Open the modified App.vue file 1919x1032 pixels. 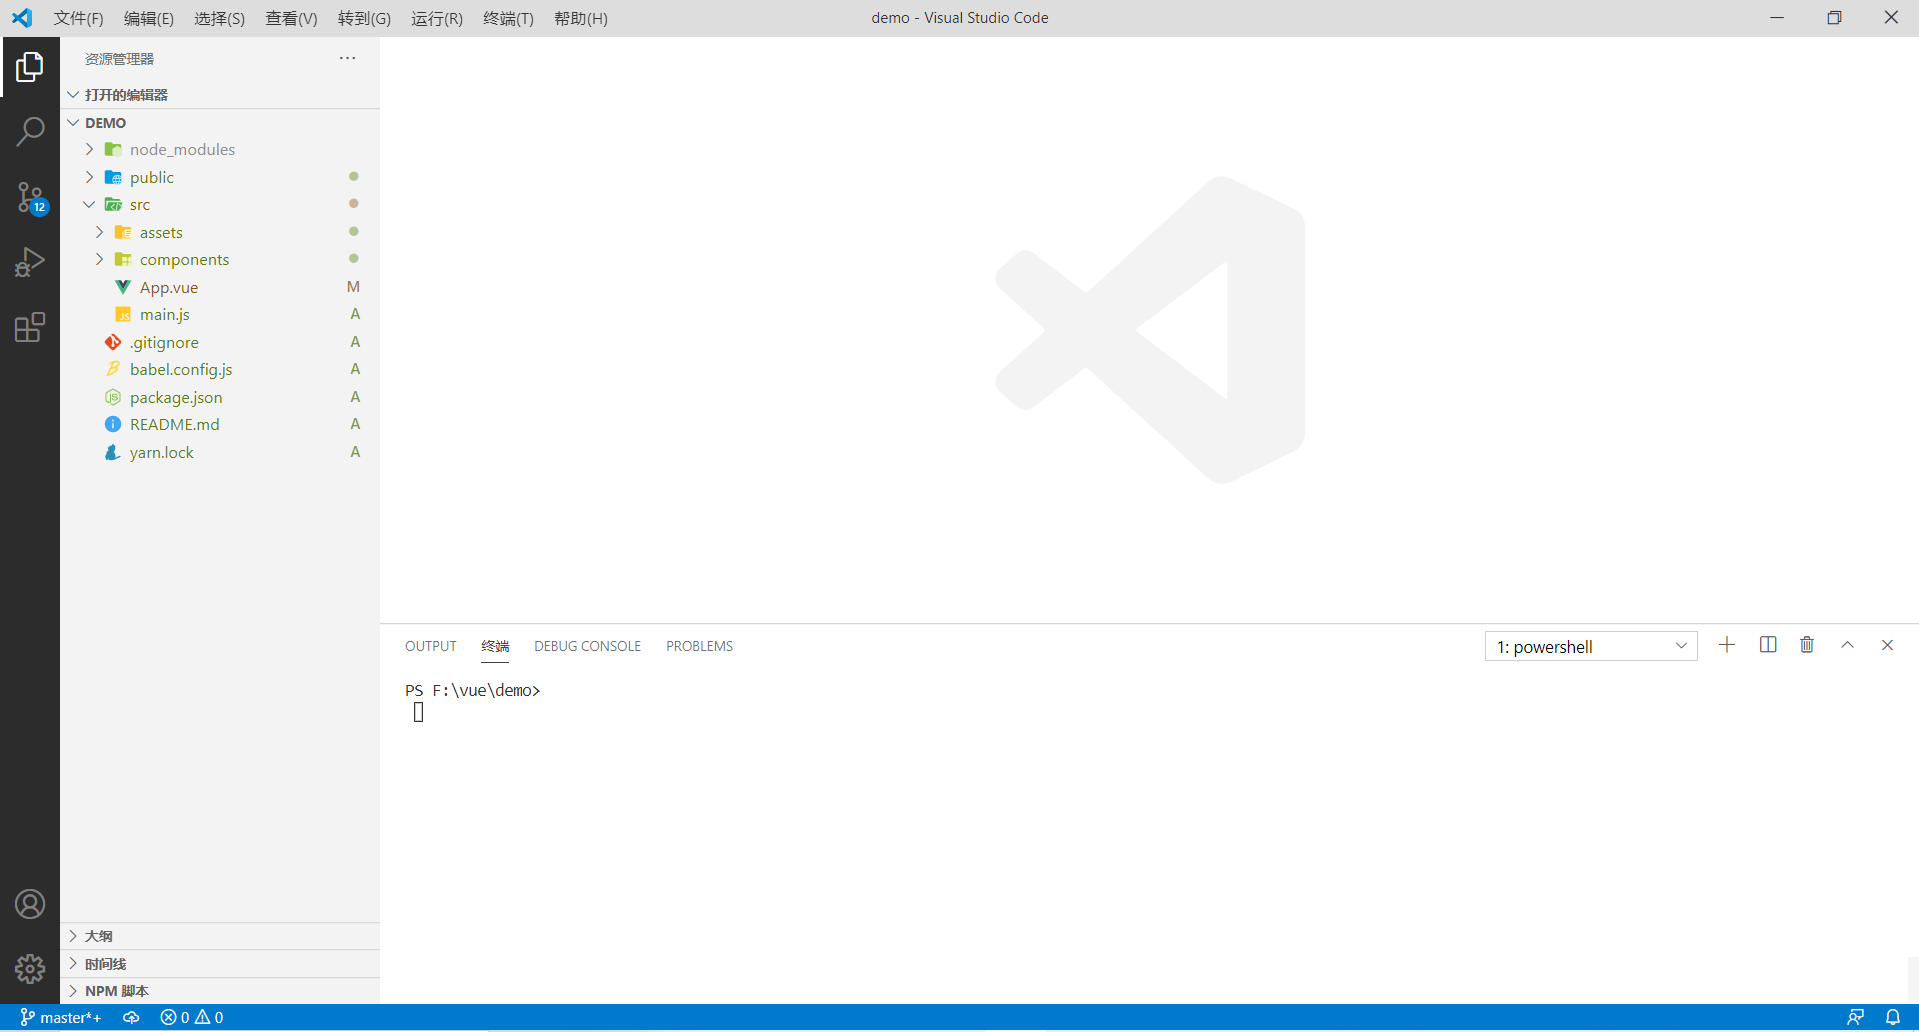tap(169, 287)
